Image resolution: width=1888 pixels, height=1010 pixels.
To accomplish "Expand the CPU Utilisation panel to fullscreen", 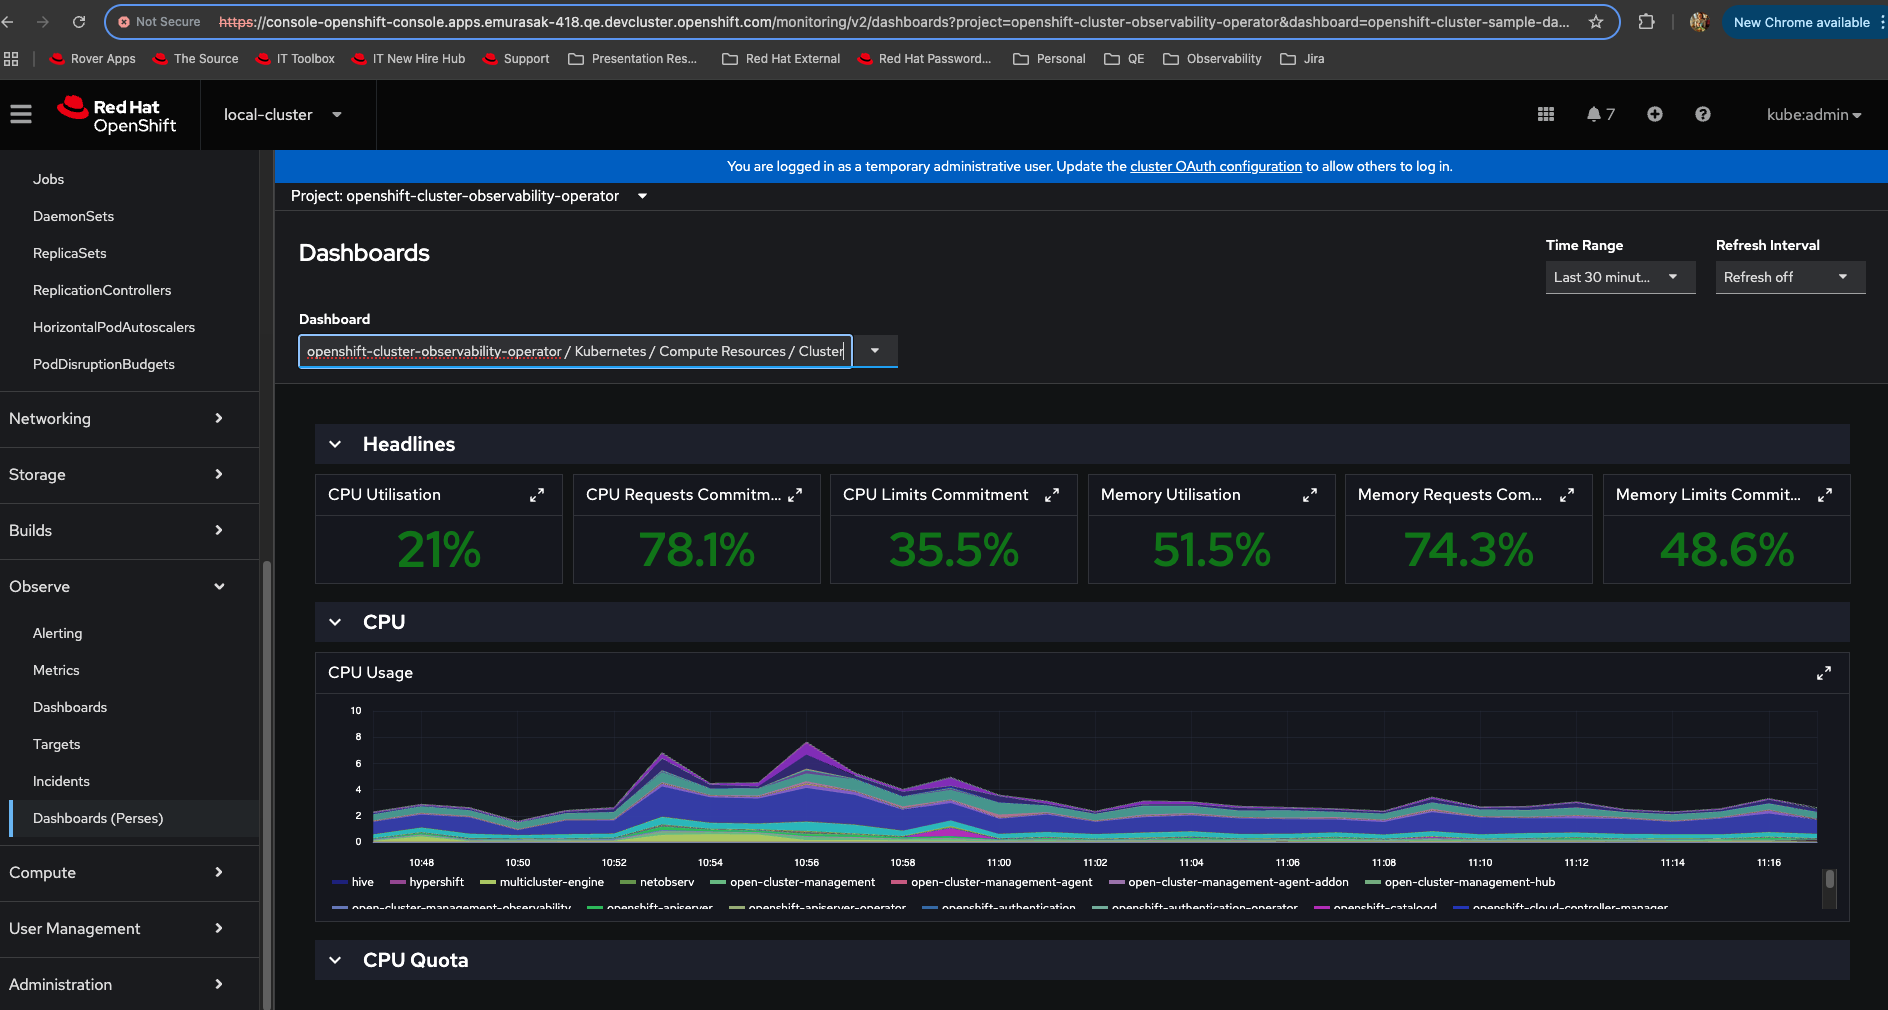I will (537, 495).
